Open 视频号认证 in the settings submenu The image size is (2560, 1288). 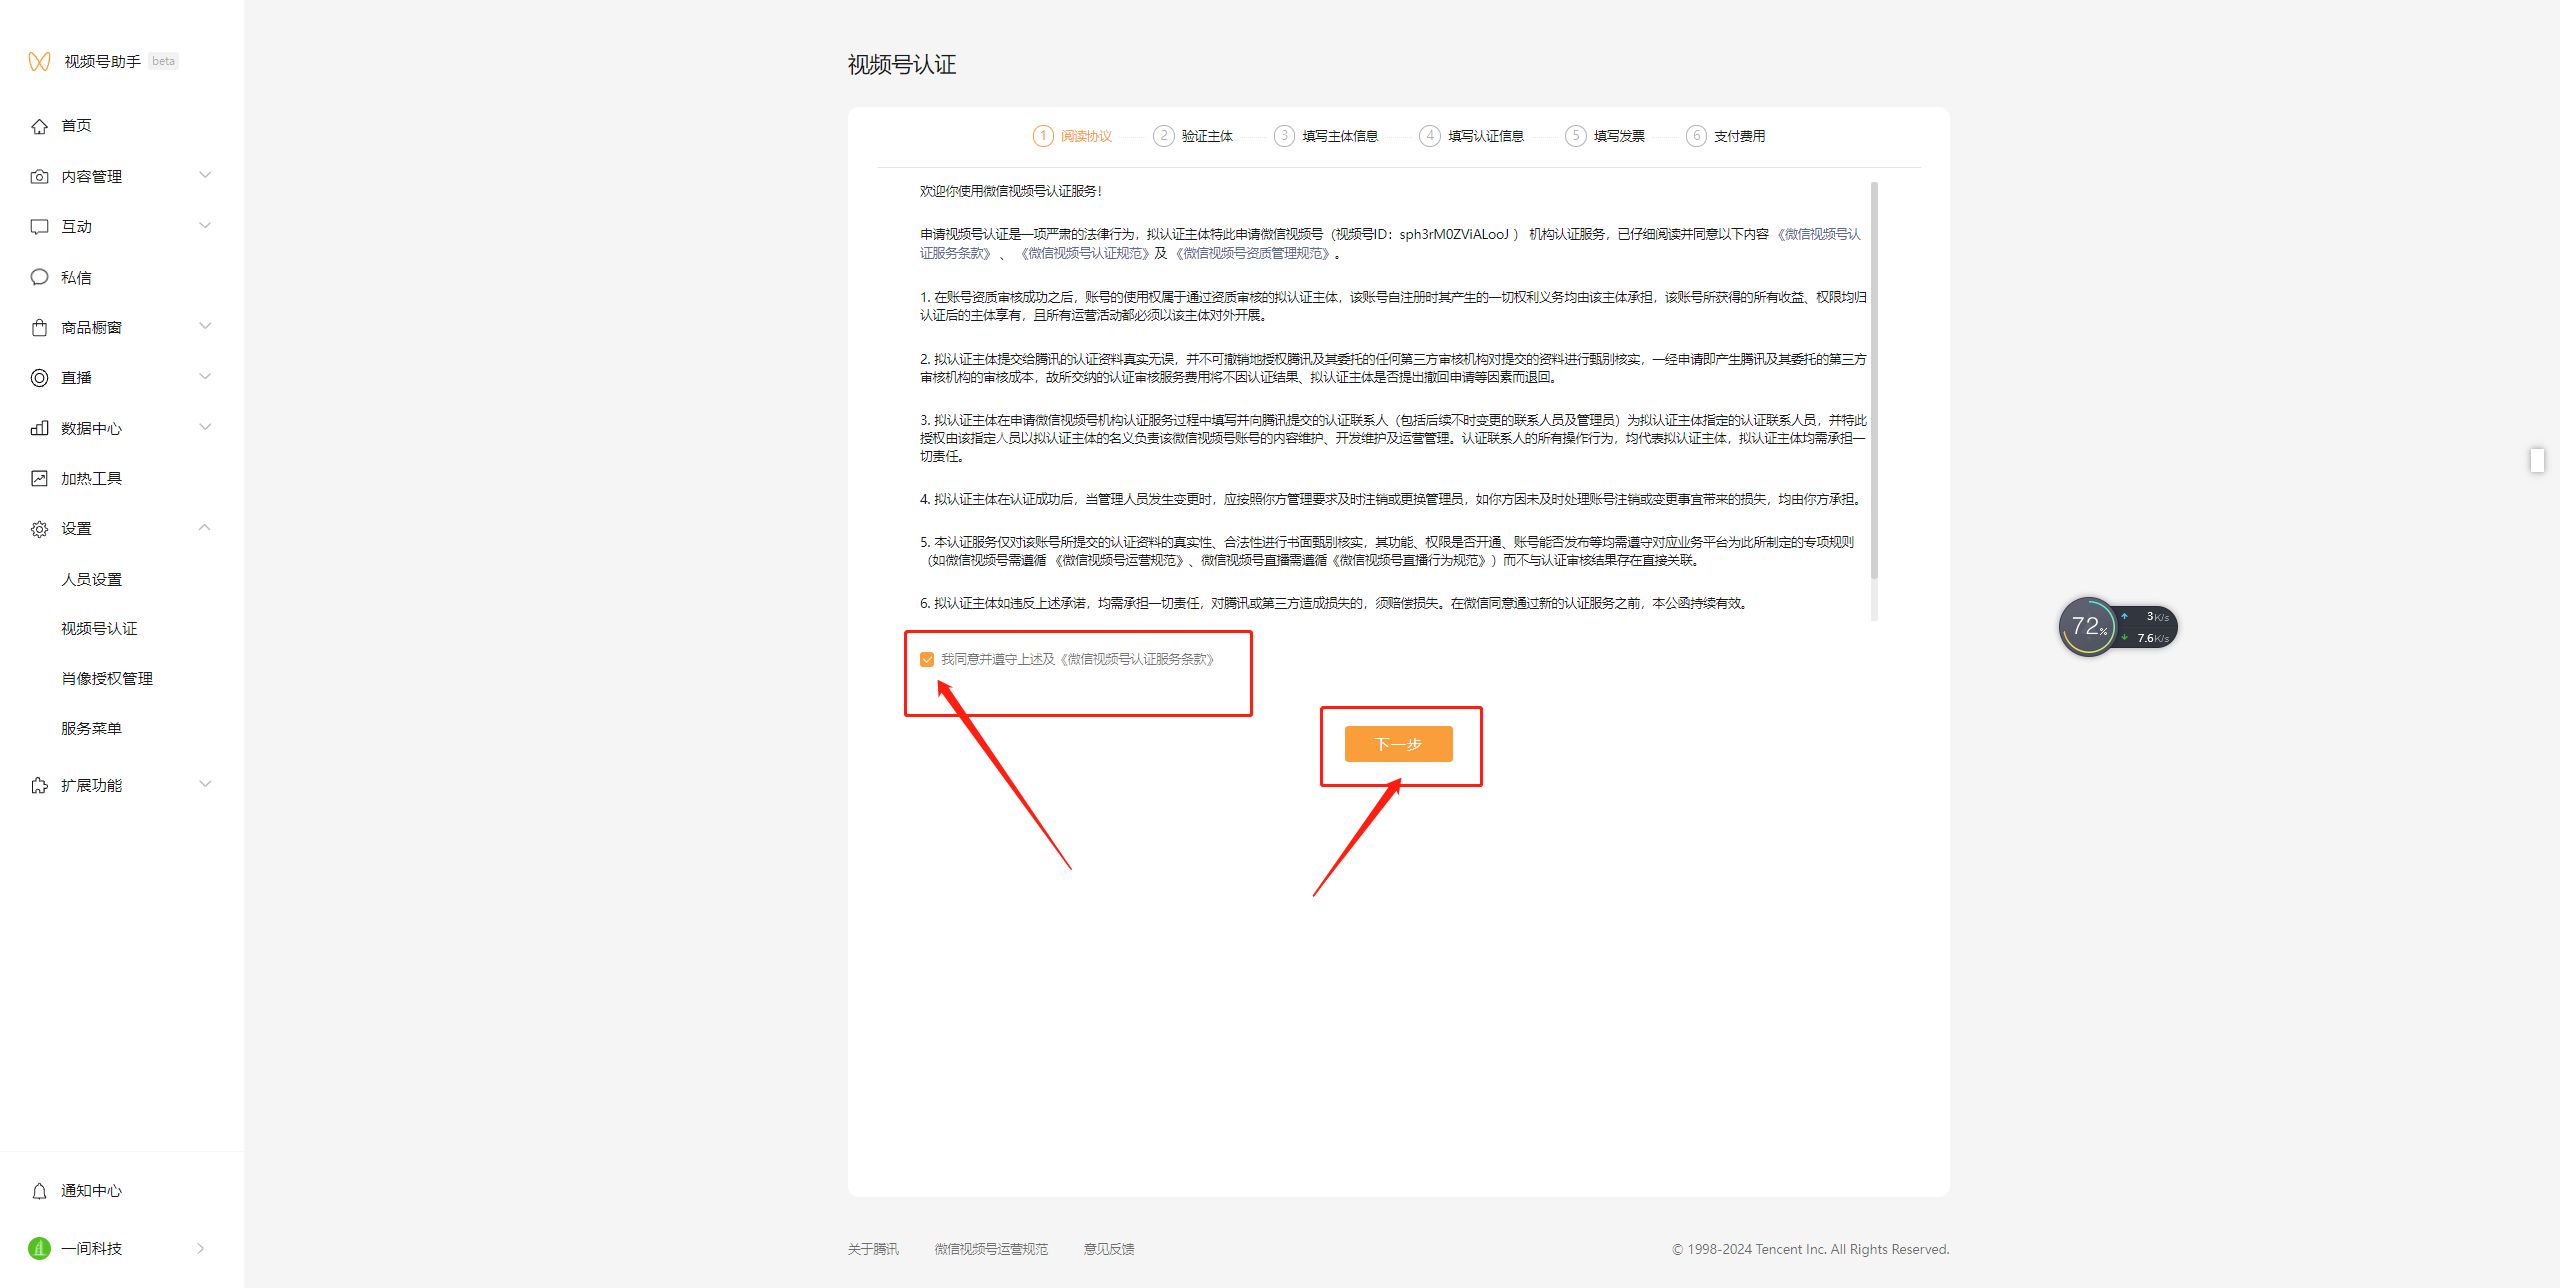[x=99, y=629]
